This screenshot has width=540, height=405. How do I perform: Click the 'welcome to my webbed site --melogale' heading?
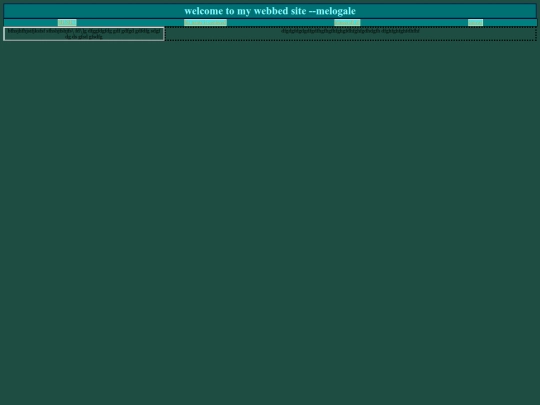click(270, 11)
